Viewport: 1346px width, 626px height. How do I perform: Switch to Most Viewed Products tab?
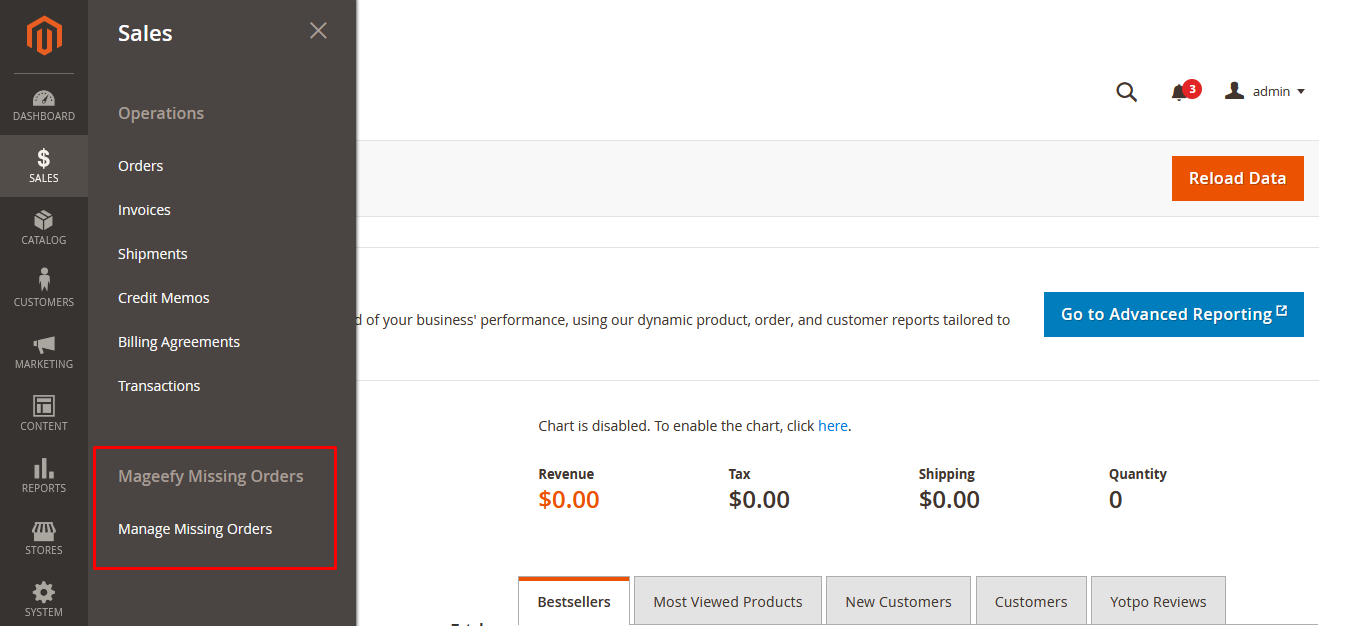[x=727, y=602]
